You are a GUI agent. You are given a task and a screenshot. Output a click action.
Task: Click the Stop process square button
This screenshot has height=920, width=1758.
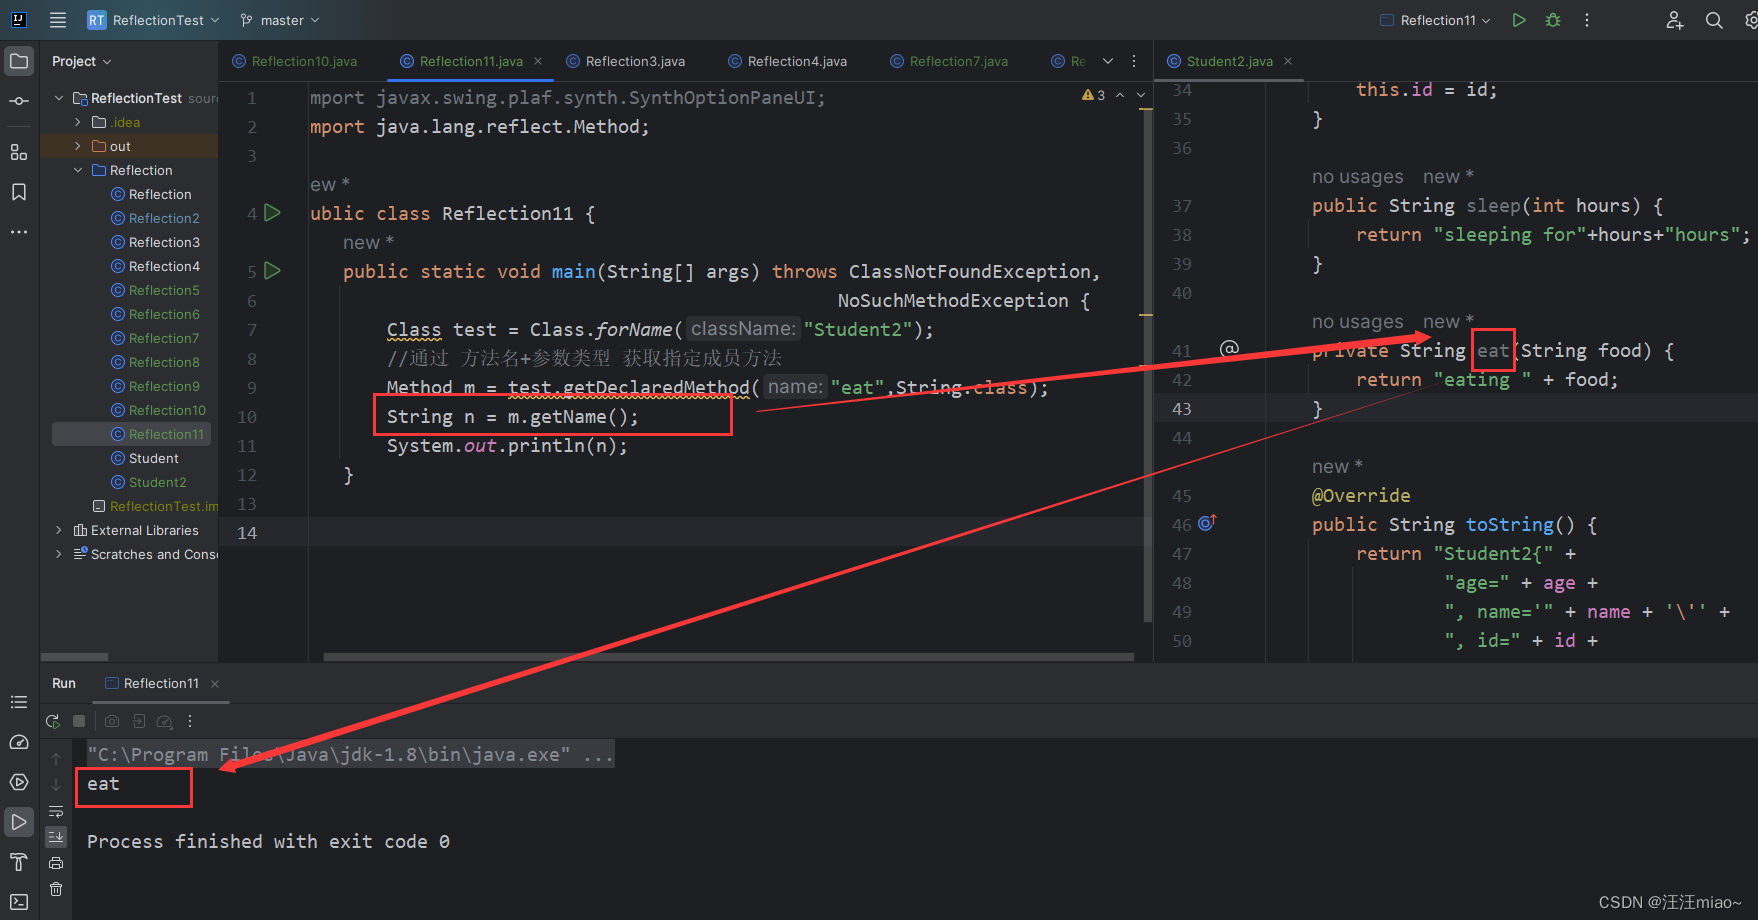79,721
